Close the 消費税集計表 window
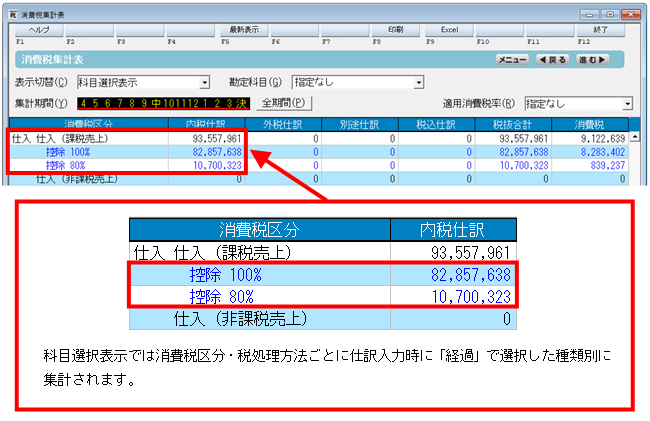 coord(631,15)
